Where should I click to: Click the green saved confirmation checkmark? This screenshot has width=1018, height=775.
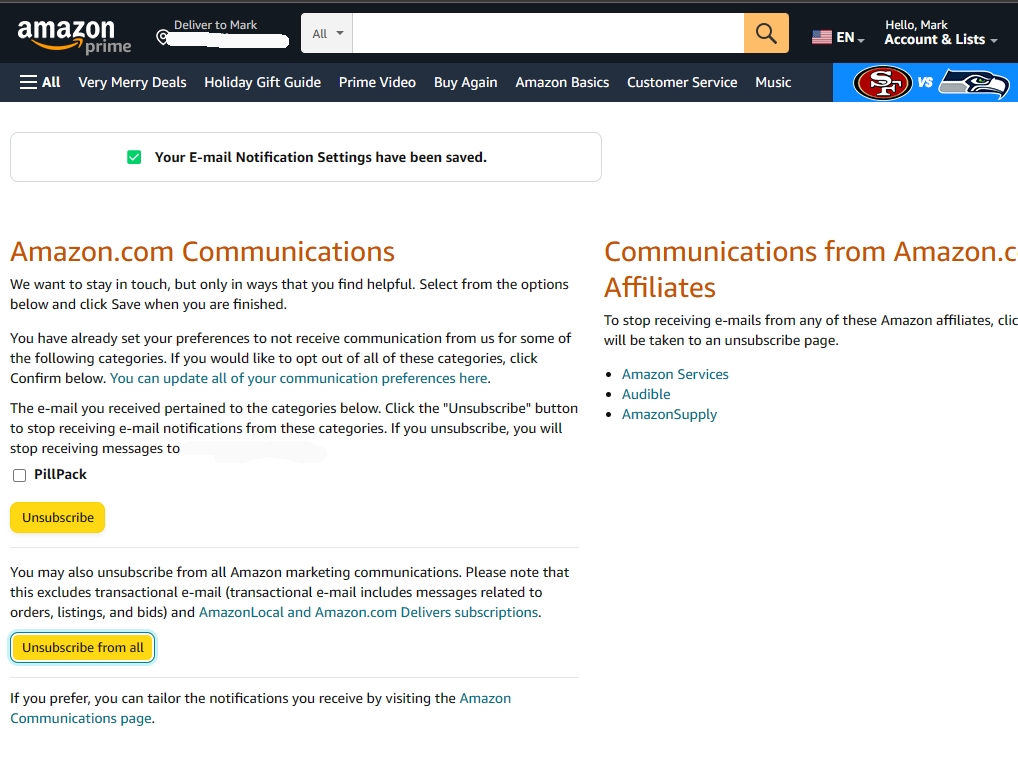tap(134, 157)
